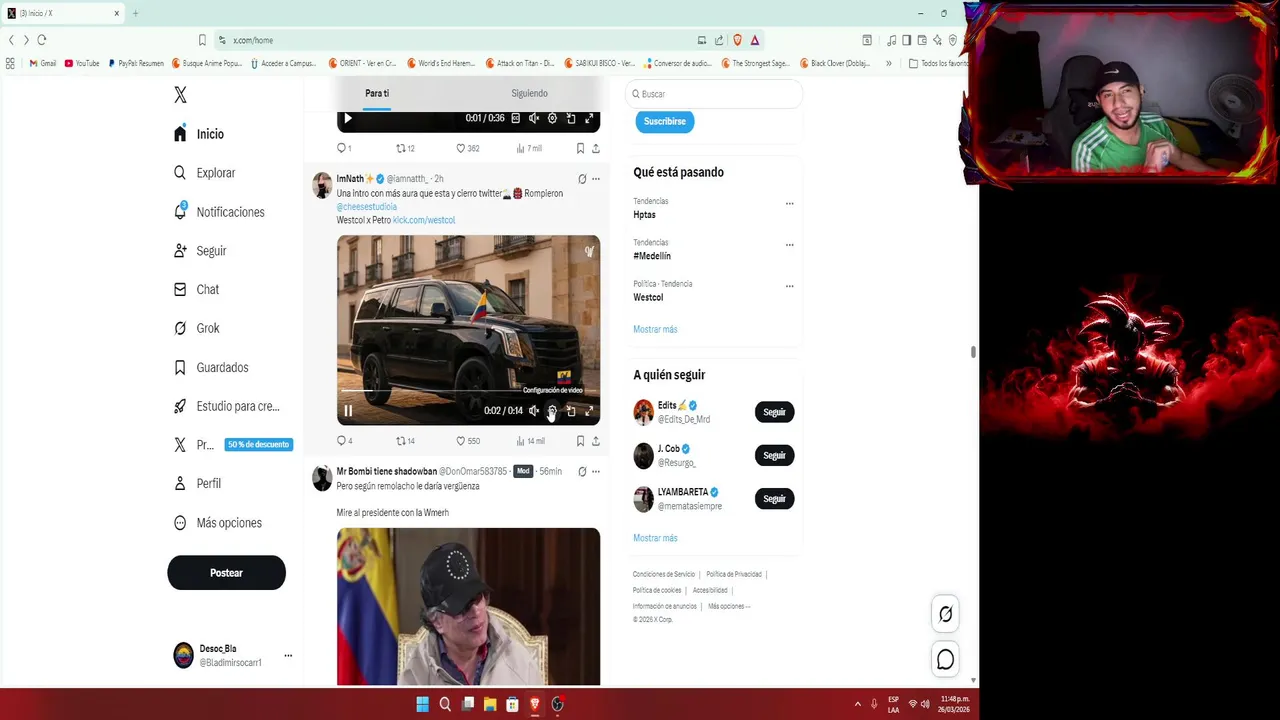Open options for the Hptas trend

point(789,203)
